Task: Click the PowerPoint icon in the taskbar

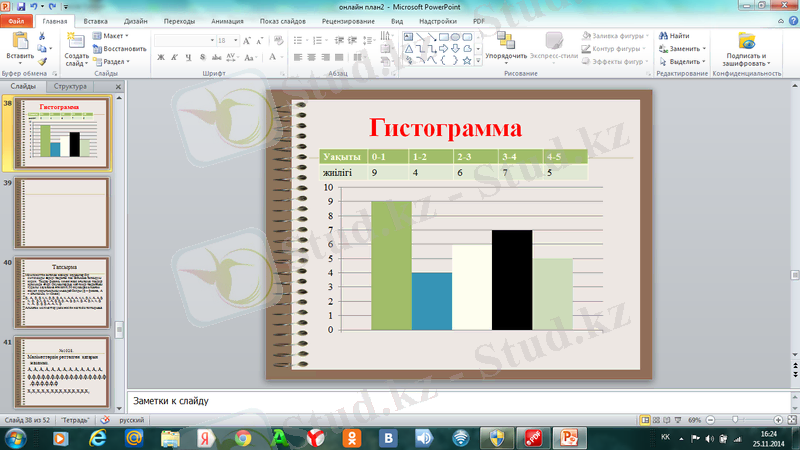Action: coord(571,438)
